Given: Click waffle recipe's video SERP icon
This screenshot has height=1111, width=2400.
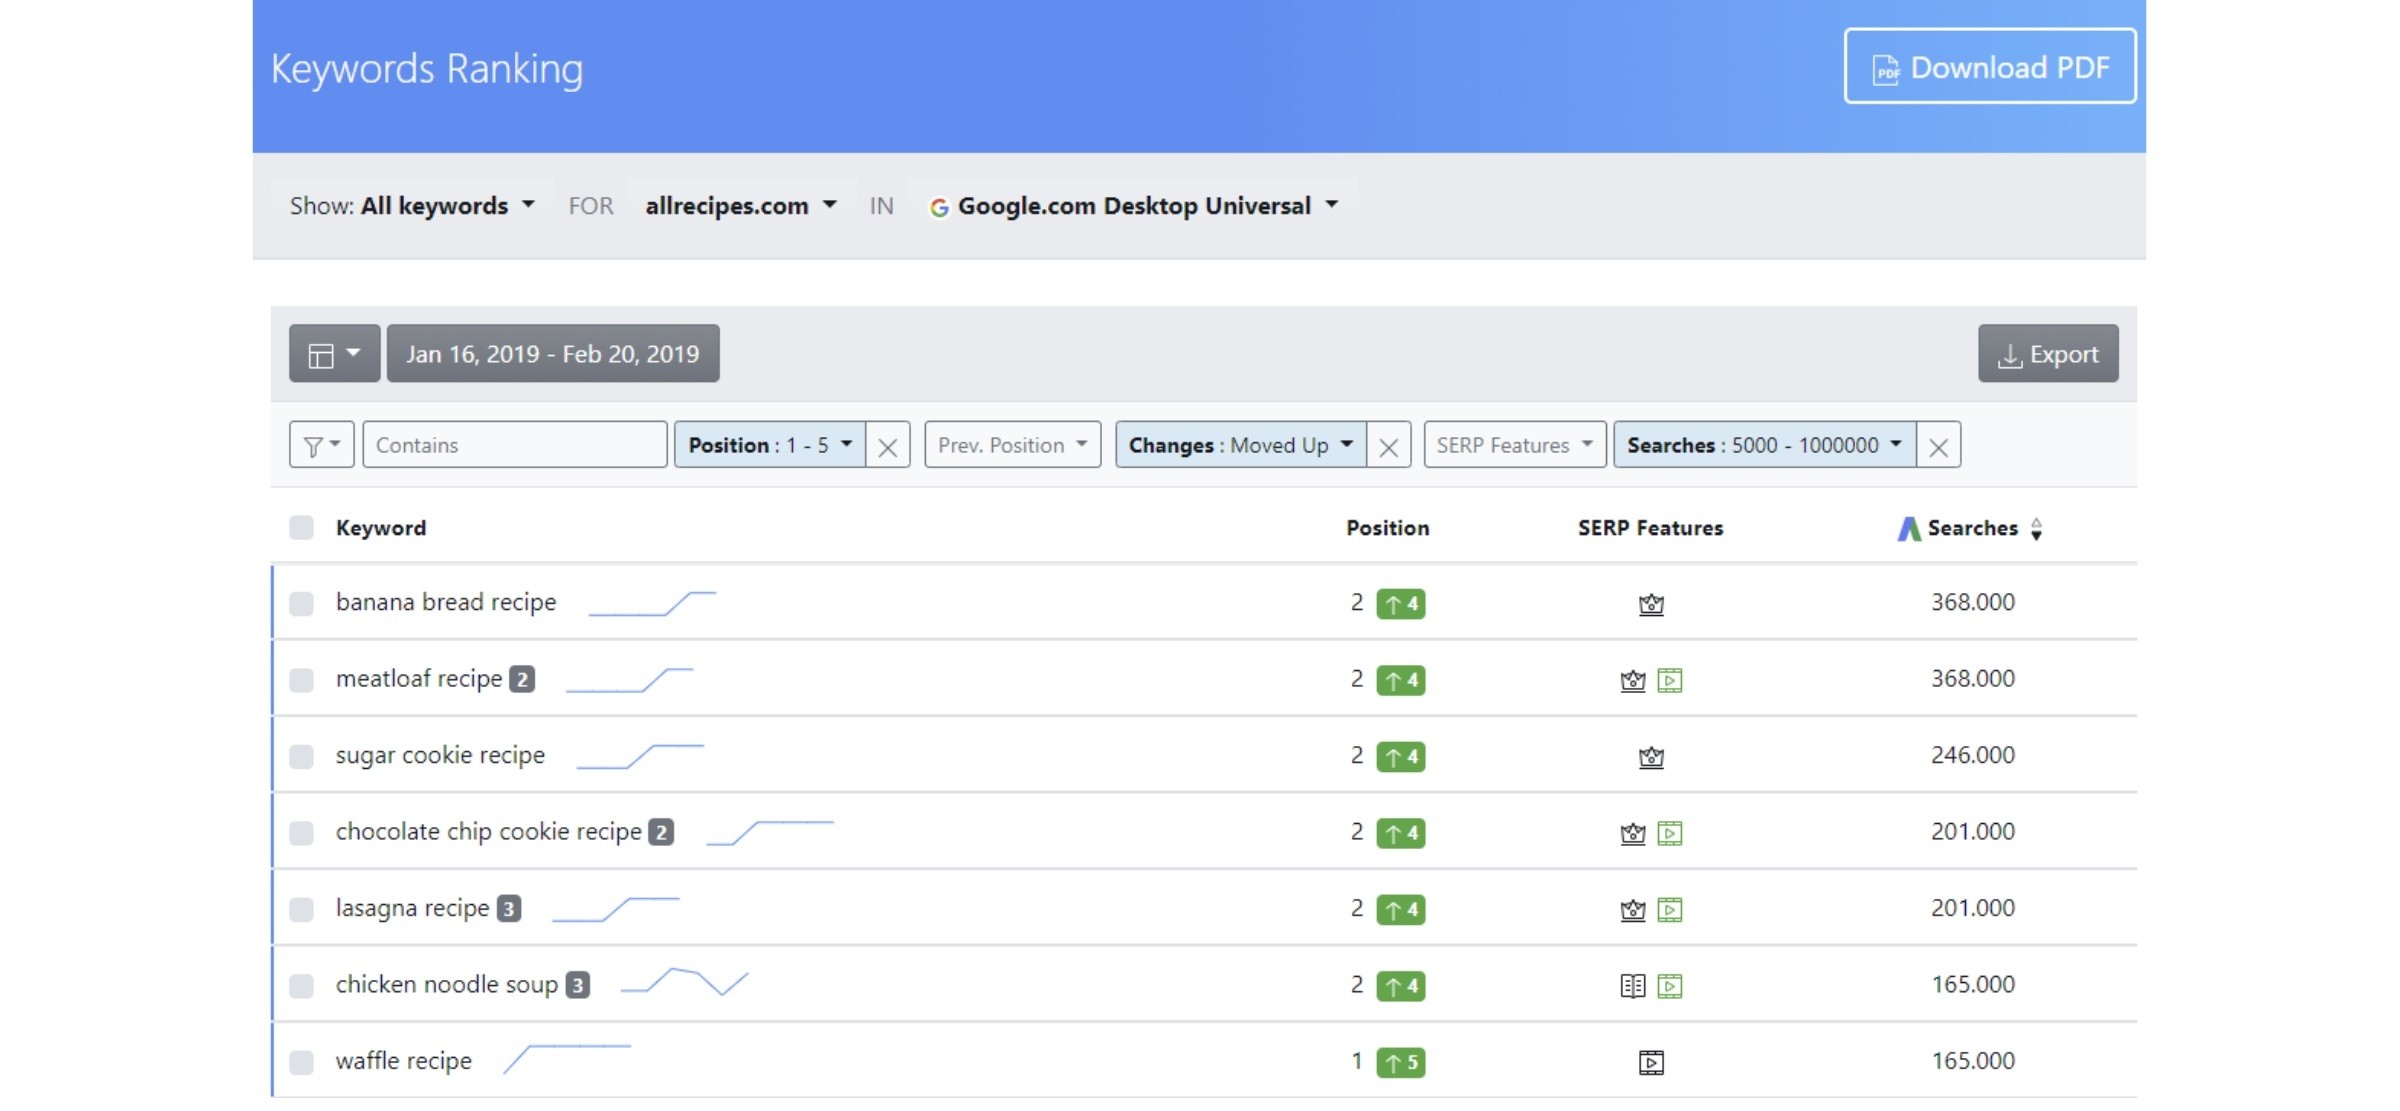Looking at the screenshot, I should [1651, 1062].
